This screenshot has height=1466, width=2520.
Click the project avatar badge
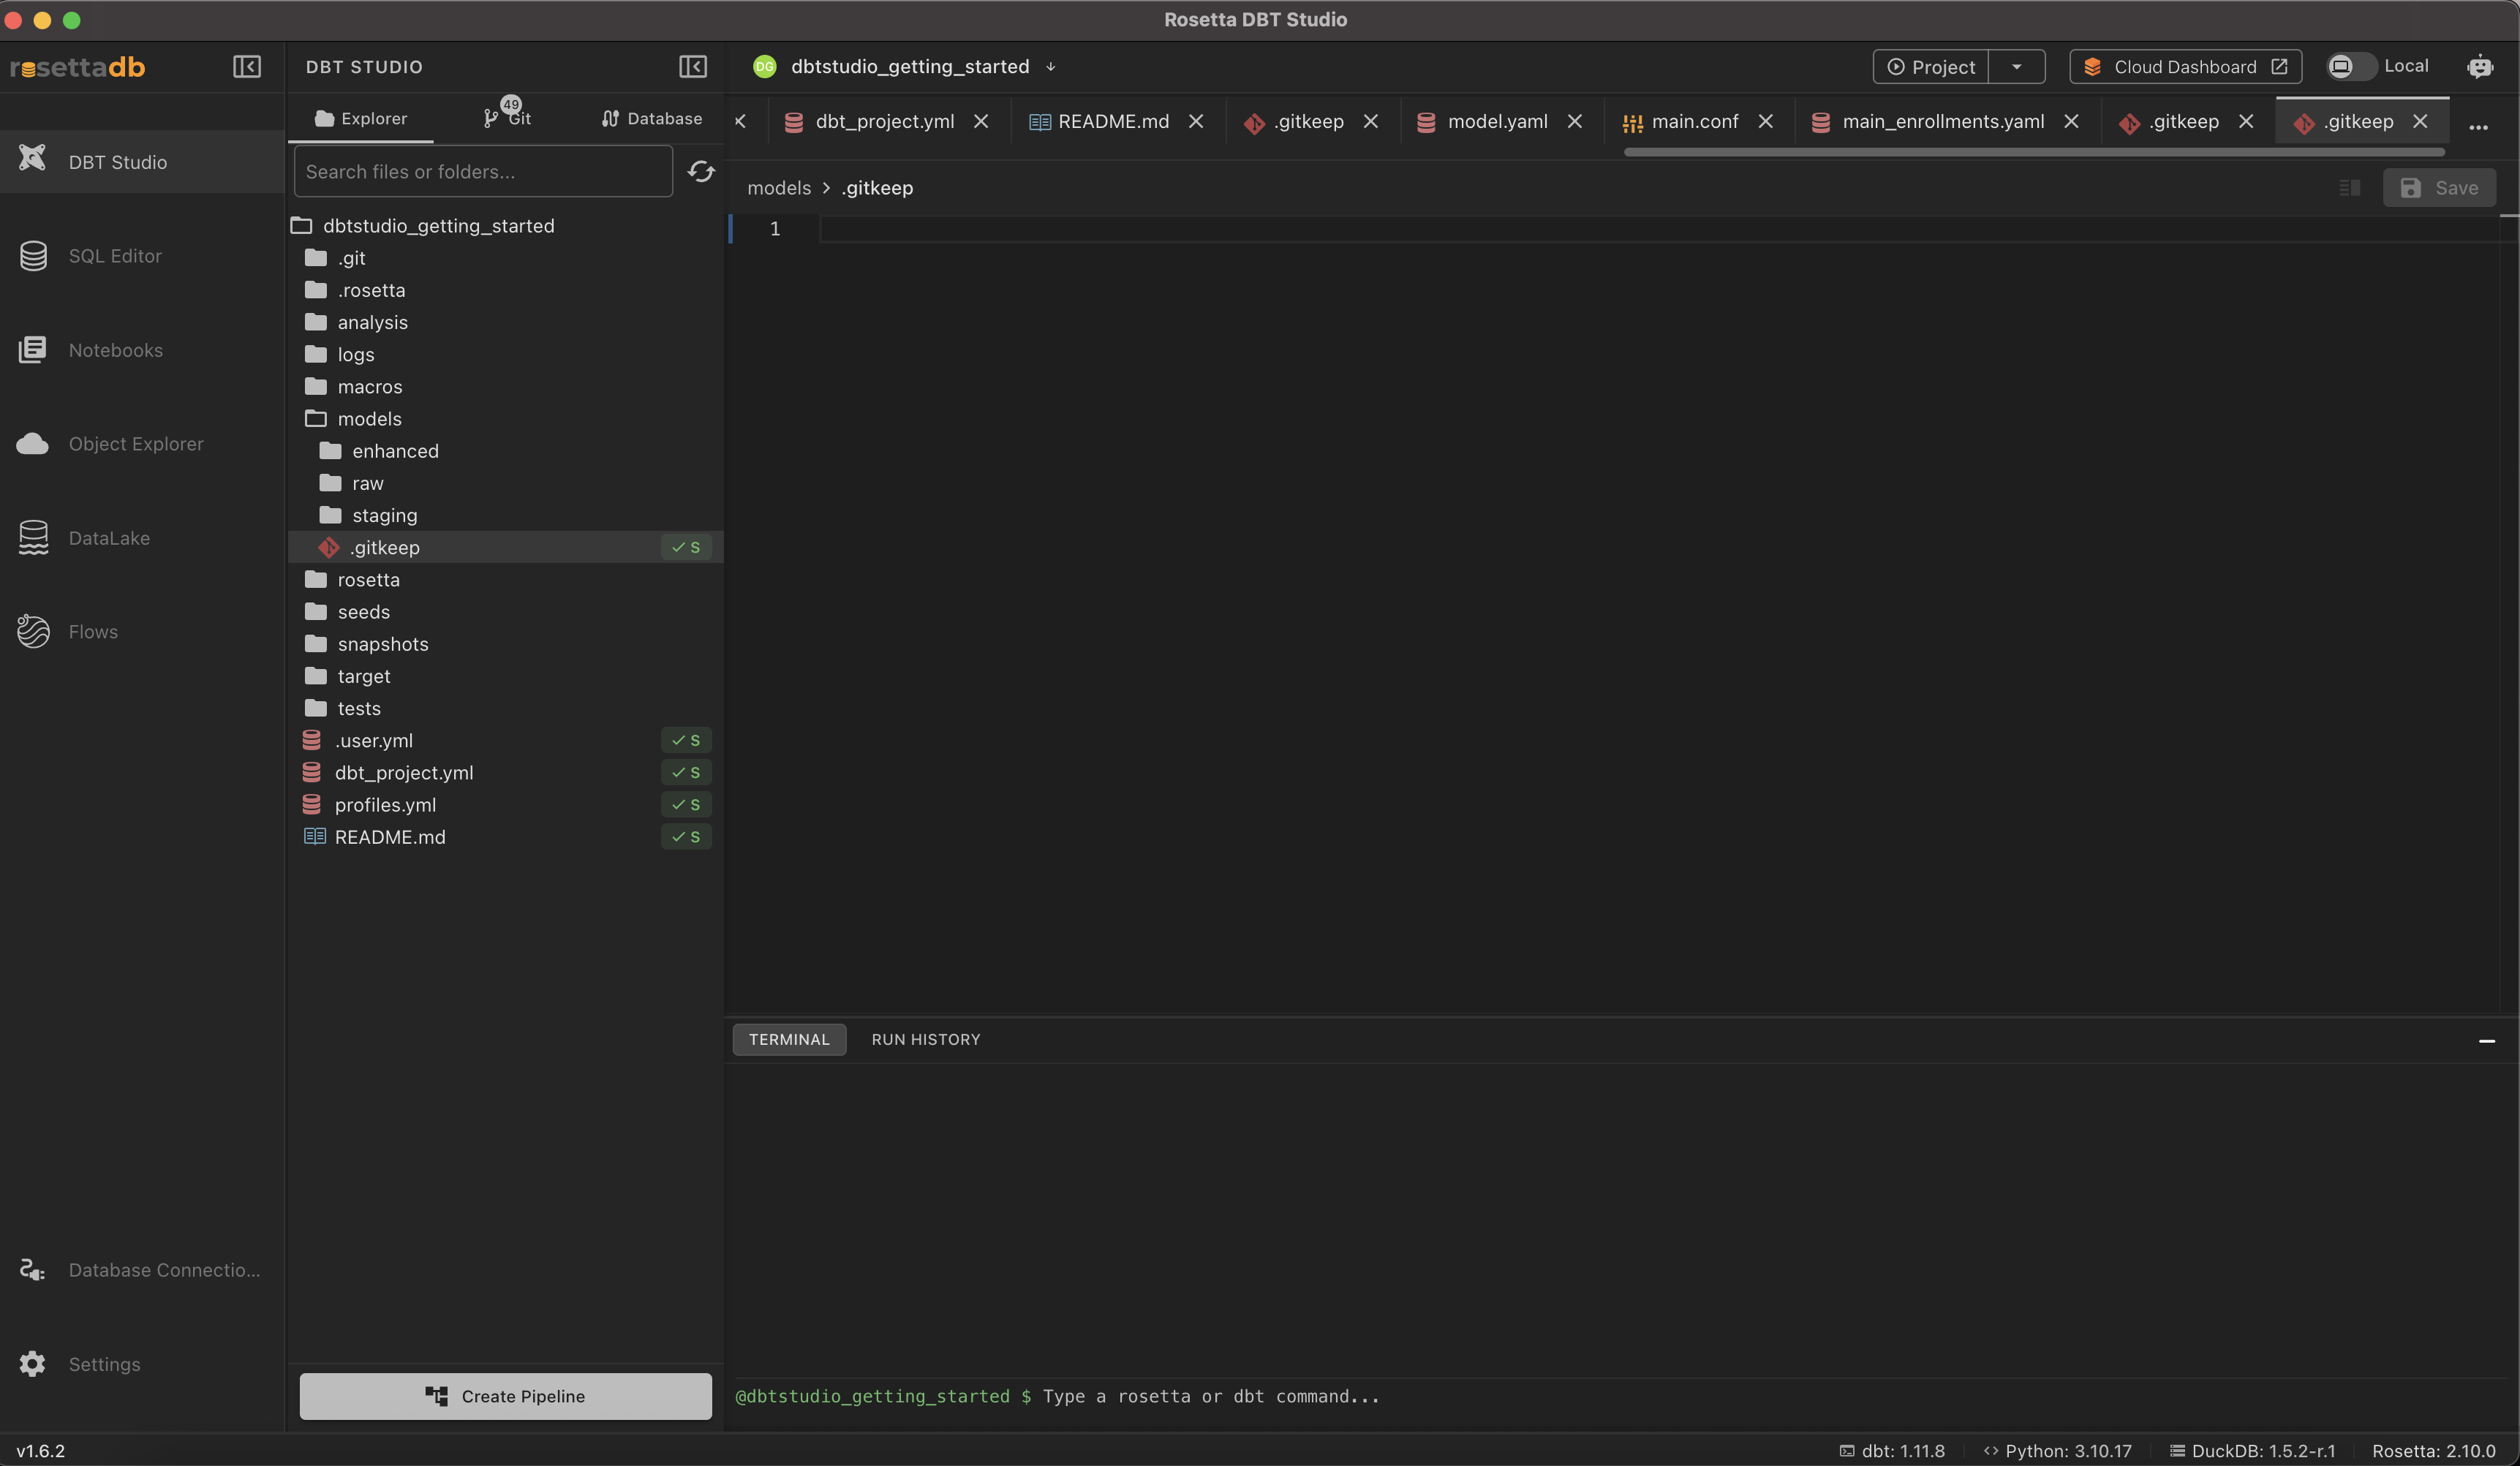click(x=764, y=67)
